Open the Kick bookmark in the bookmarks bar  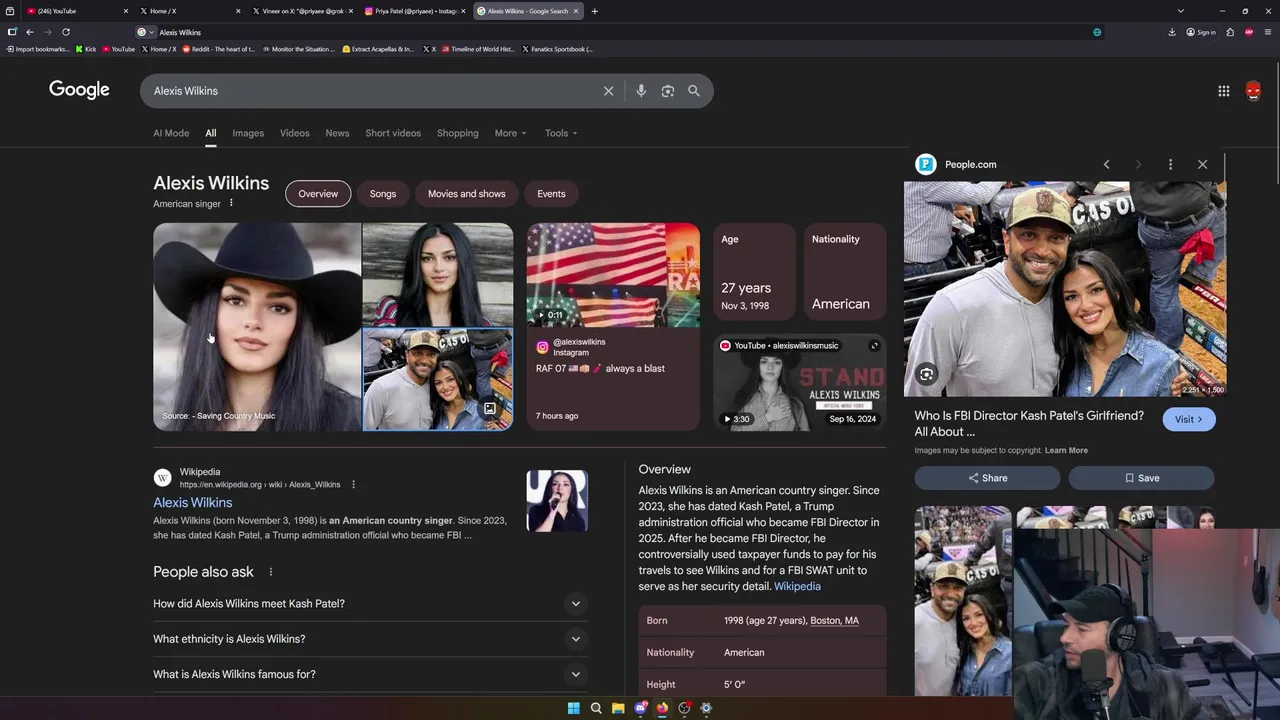[86, 49]
